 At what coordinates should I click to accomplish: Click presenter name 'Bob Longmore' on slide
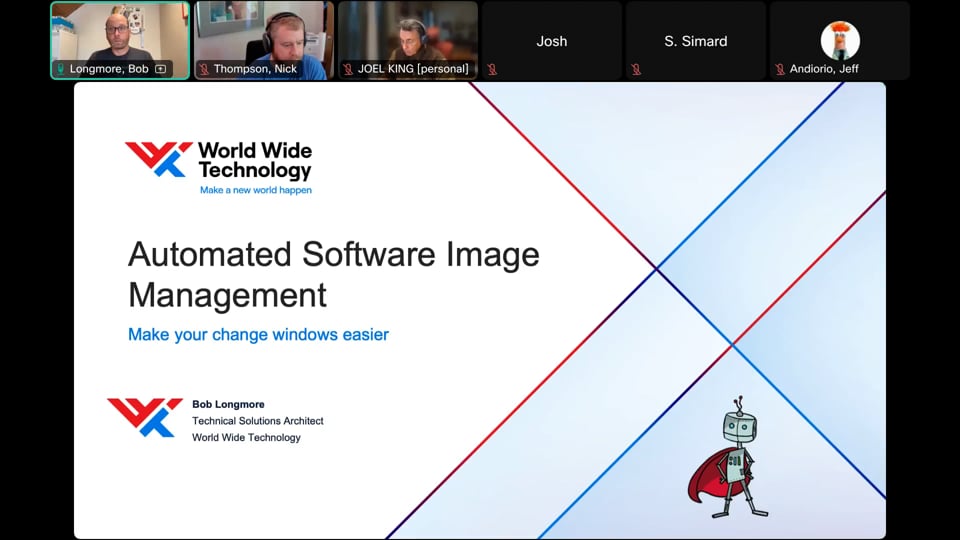point(228,404)
